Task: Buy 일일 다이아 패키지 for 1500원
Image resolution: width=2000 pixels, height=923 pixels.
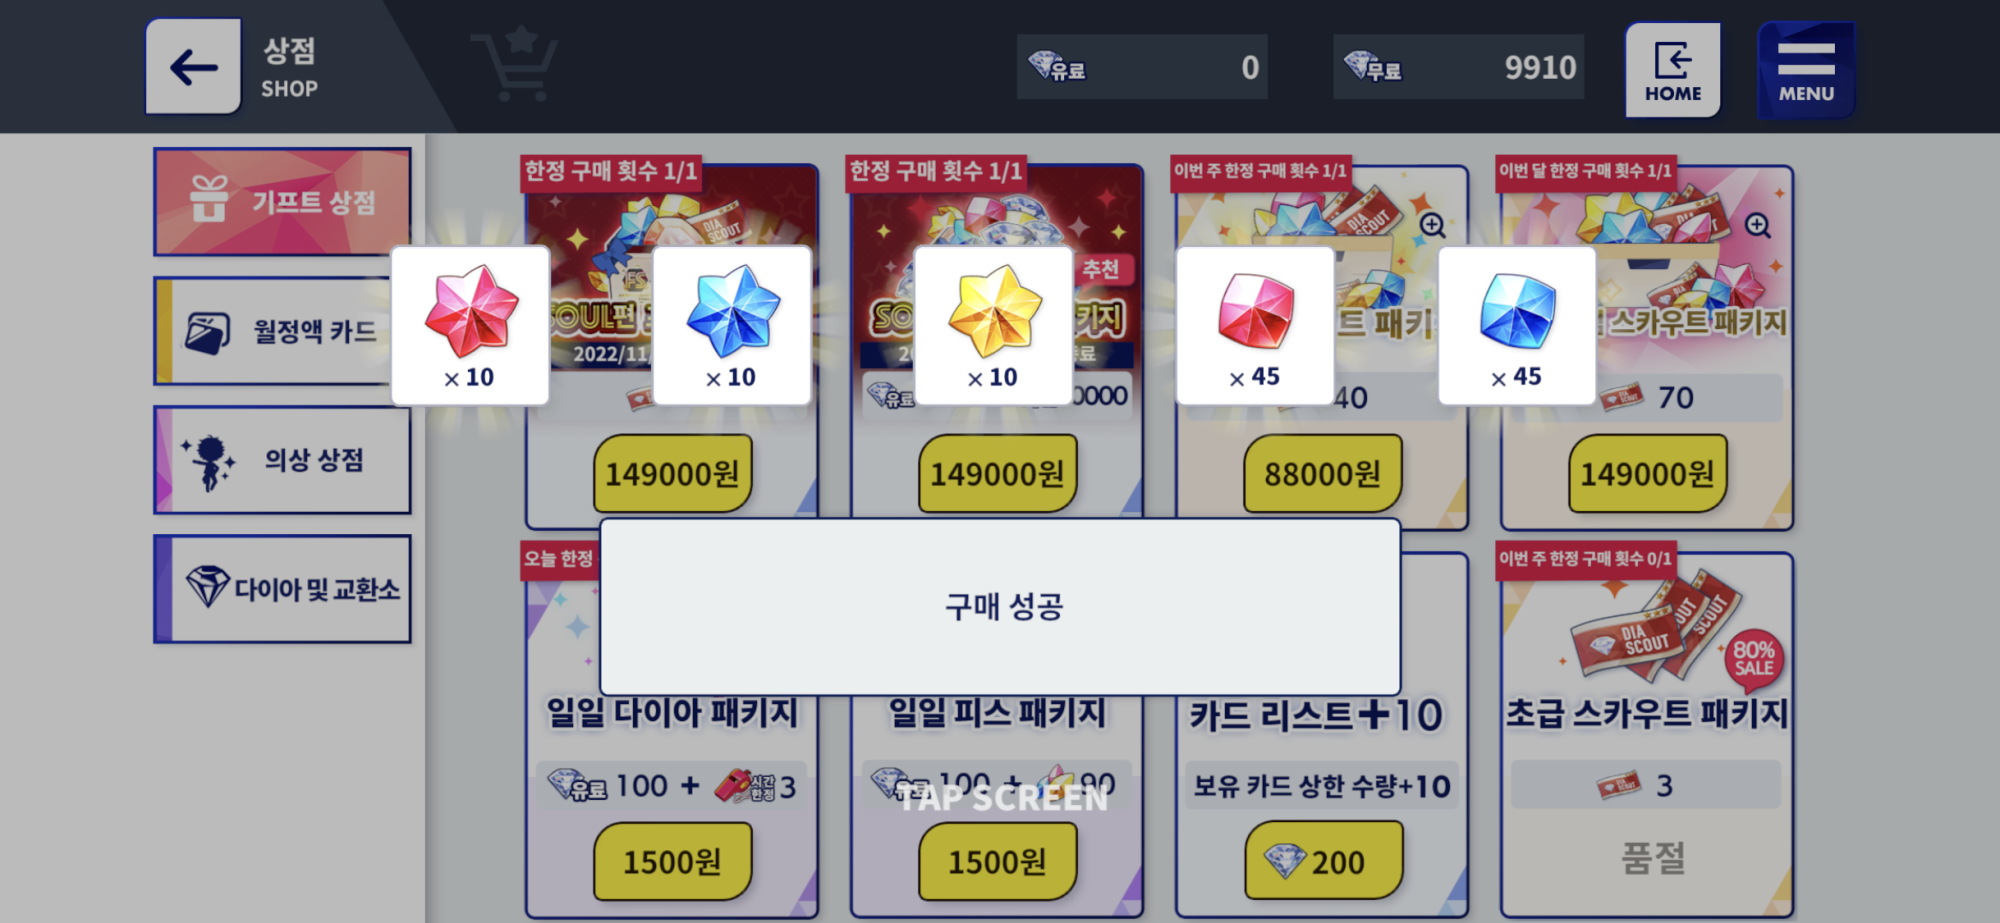Action: (672, 861)
